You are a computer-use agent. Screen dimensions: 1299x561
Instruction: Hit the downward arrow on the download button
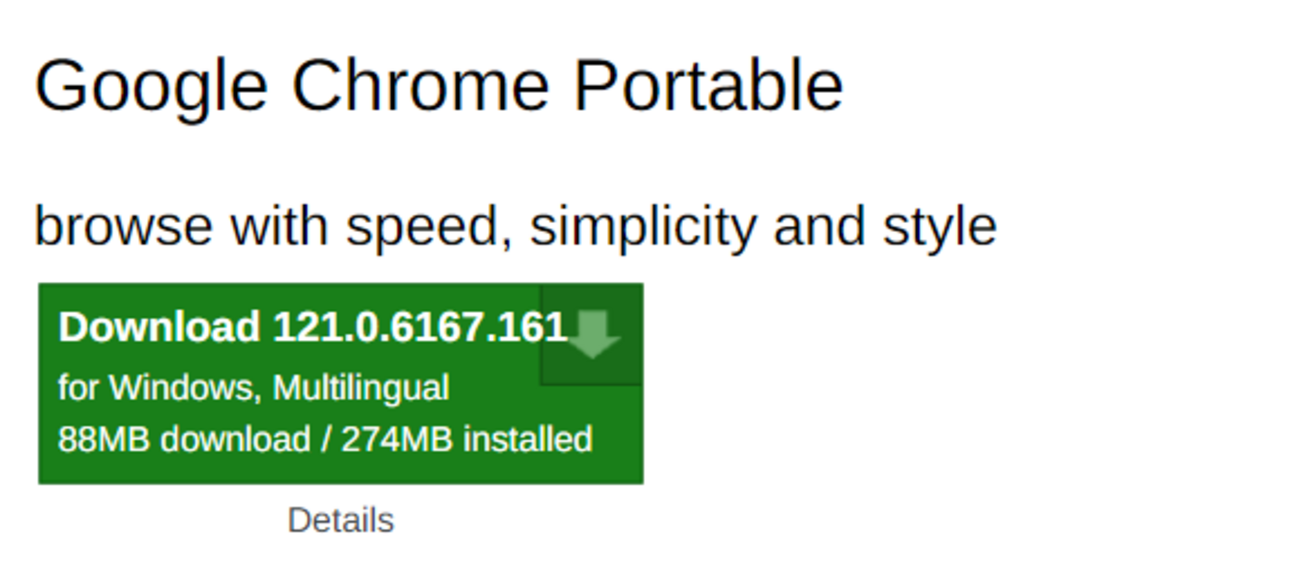click(x=593, y=334)
